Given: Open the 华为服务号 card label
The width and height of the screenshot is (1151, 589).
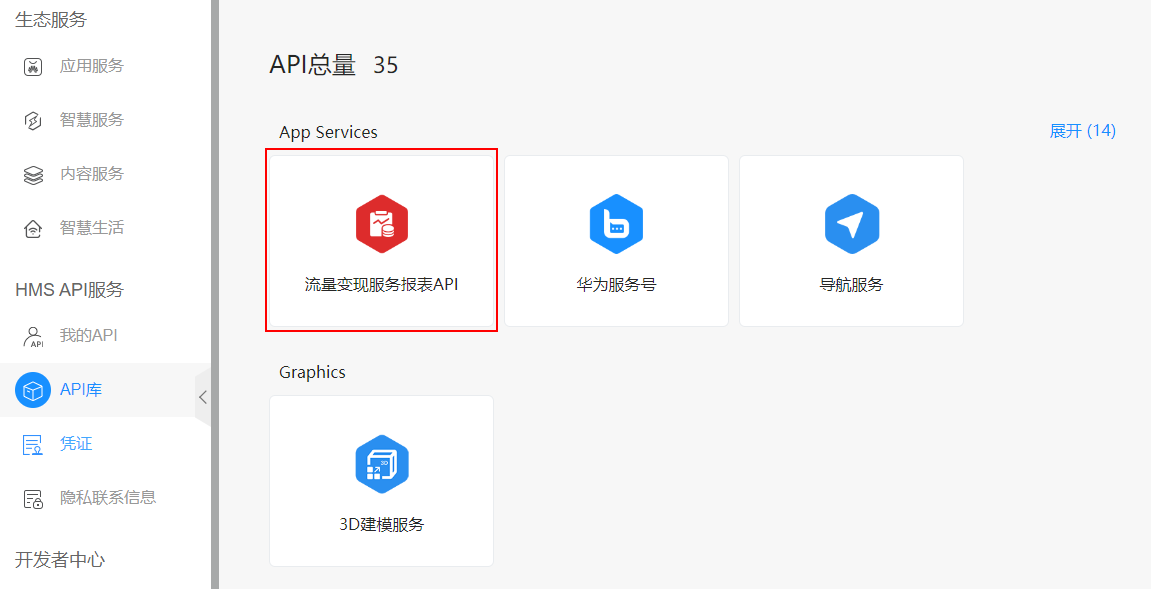Looking at the screenshot, I should click(617, 285).
